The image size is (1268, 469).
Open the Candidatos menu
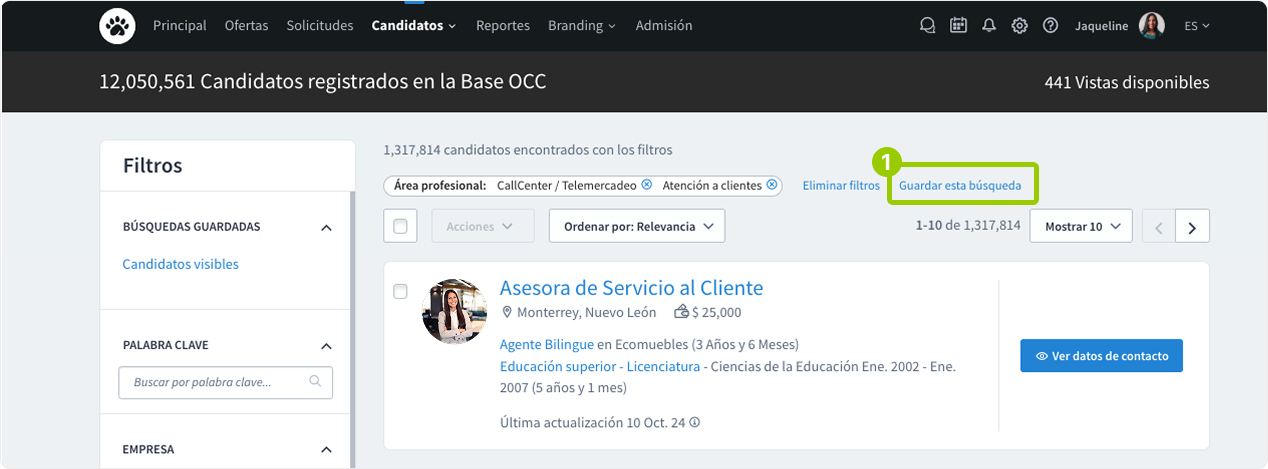click(x=413, y=26)
